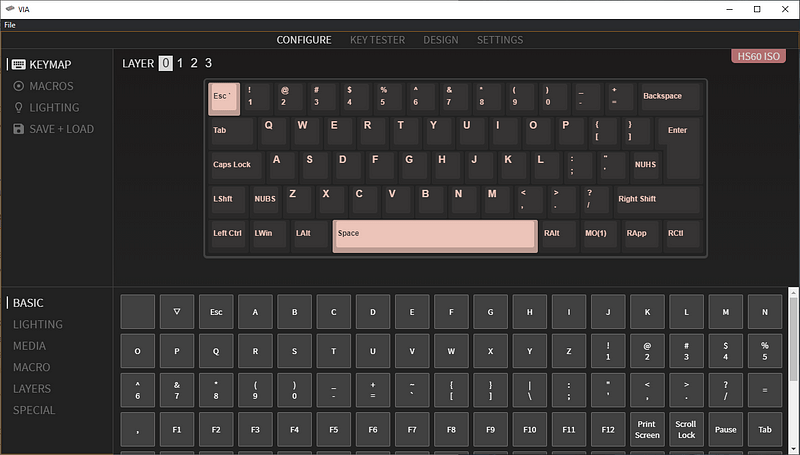
Task: Switch to the Key Tester tab
Action: click(x=377, y=40)
